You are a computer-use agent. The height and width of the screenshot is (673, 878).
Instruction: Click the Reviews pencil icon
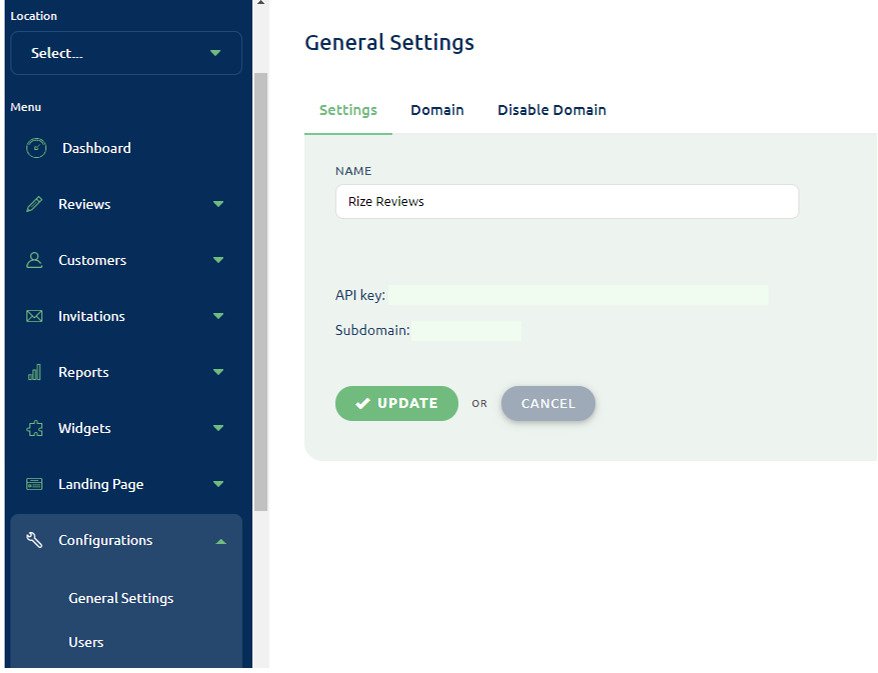(x=34, y=204)
